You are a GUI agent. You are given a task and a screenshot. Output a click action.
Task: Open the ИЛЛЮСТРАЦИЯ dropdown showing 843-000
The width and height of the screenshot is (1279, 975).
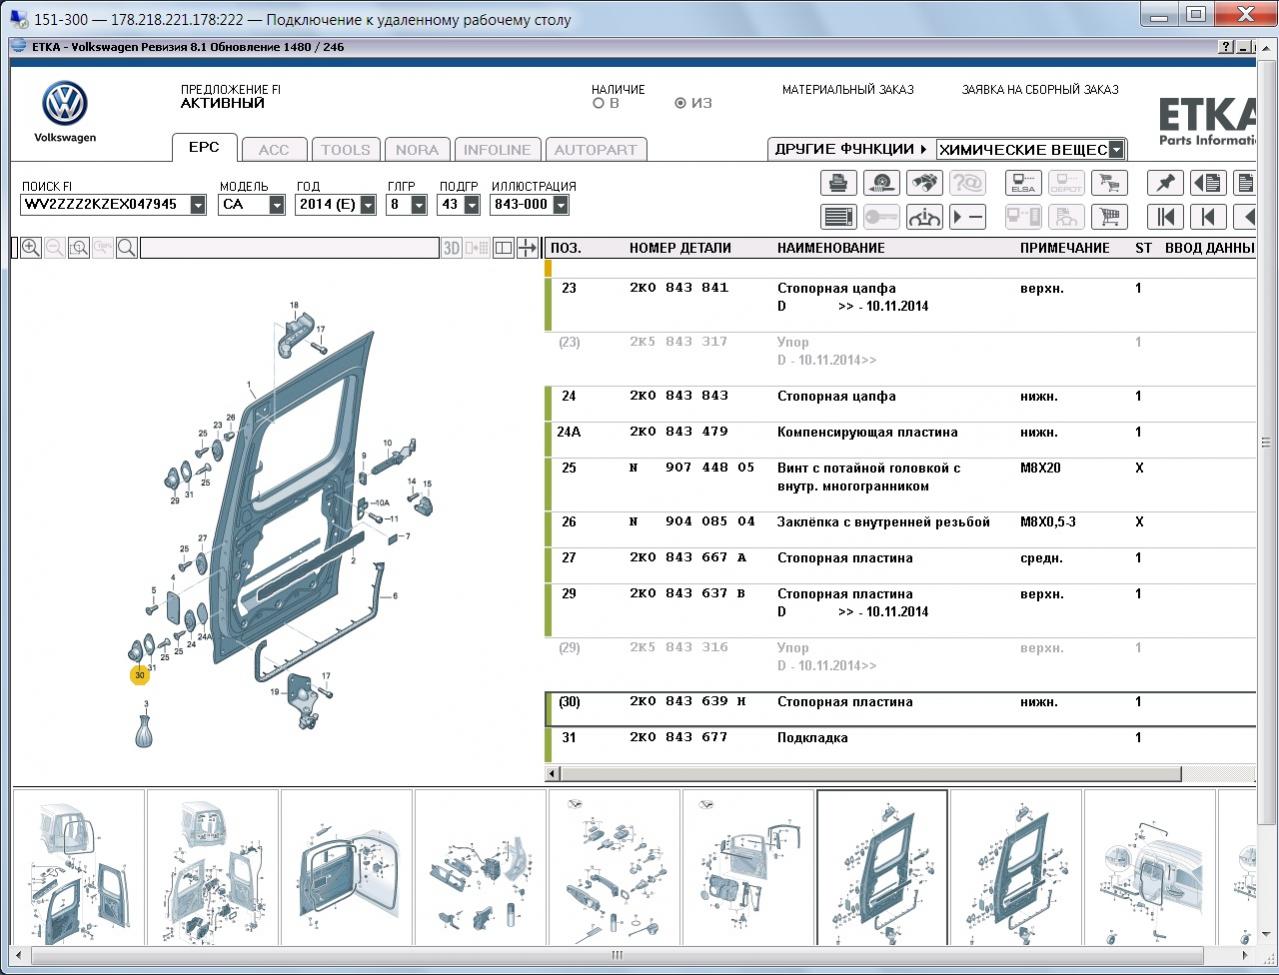click(560, 205)
